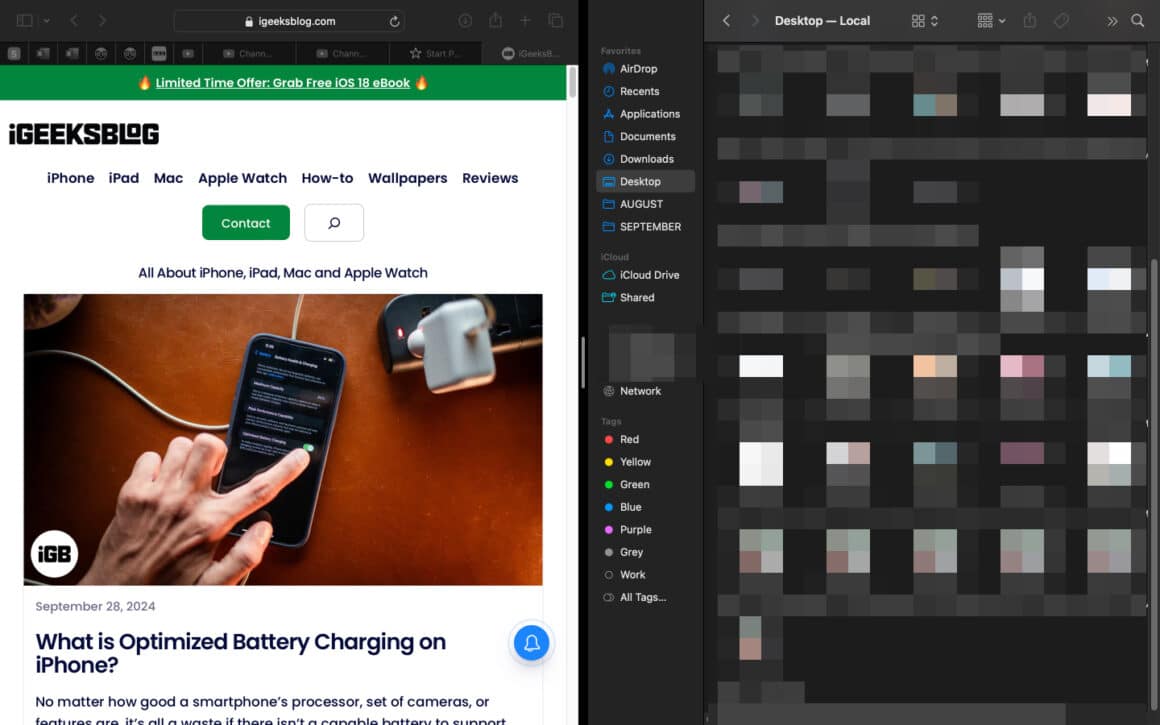Screen dimensions: 1160x725
Task: Open the grouping dropdown chevron in Finder toolbar
Action: [x=1002, y=20]
